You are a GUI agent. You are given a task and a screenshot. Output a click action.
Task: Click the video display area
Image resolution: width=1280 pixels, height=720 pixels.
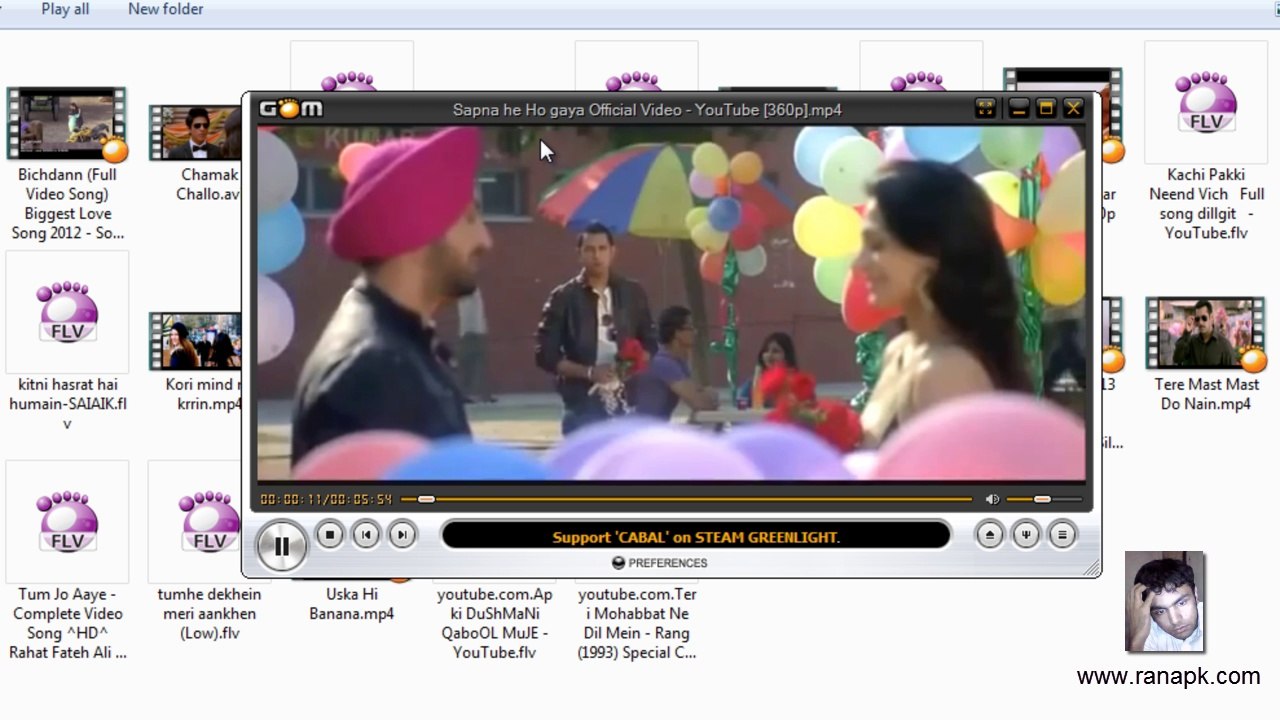click(671, 303)
